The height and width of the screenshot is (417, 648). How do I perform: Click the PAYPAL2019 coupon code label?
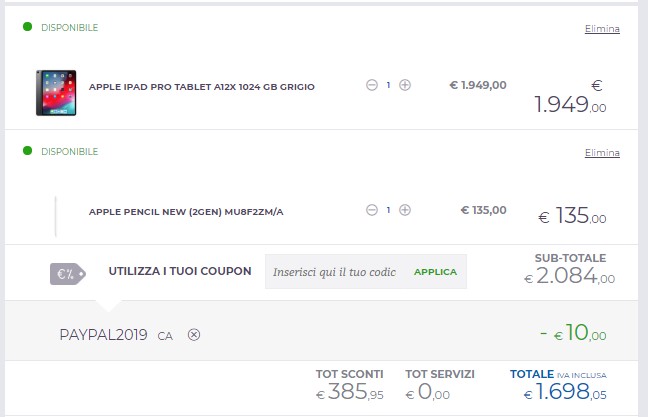point(103,334)
